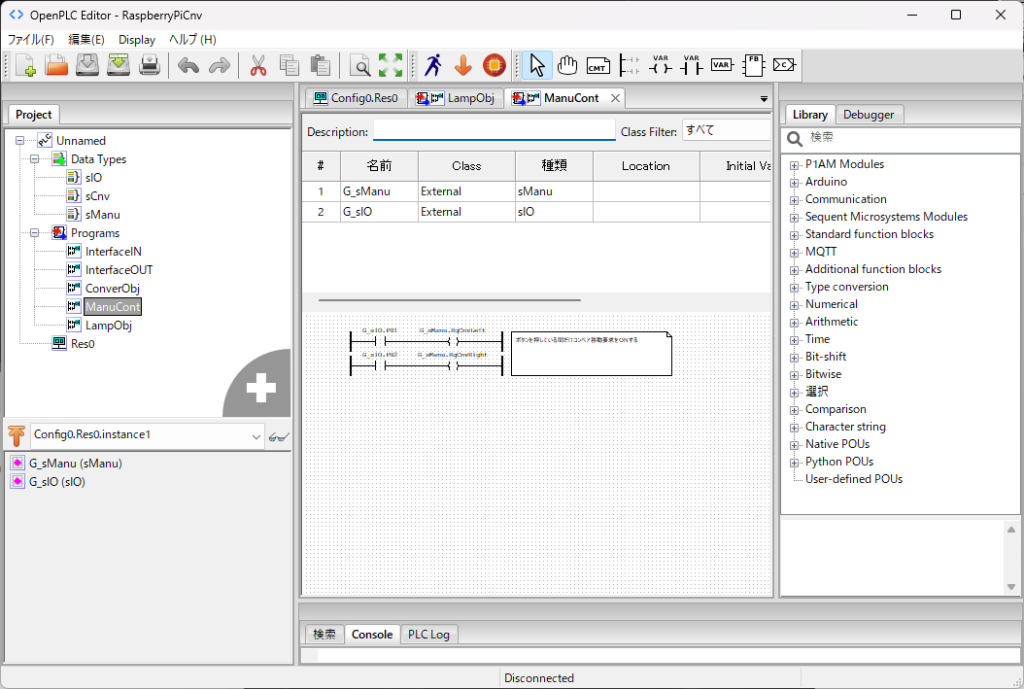This screenshot has width=1024, height=689.
Task: Click the Copy icon
Action: tap(289, 65)
